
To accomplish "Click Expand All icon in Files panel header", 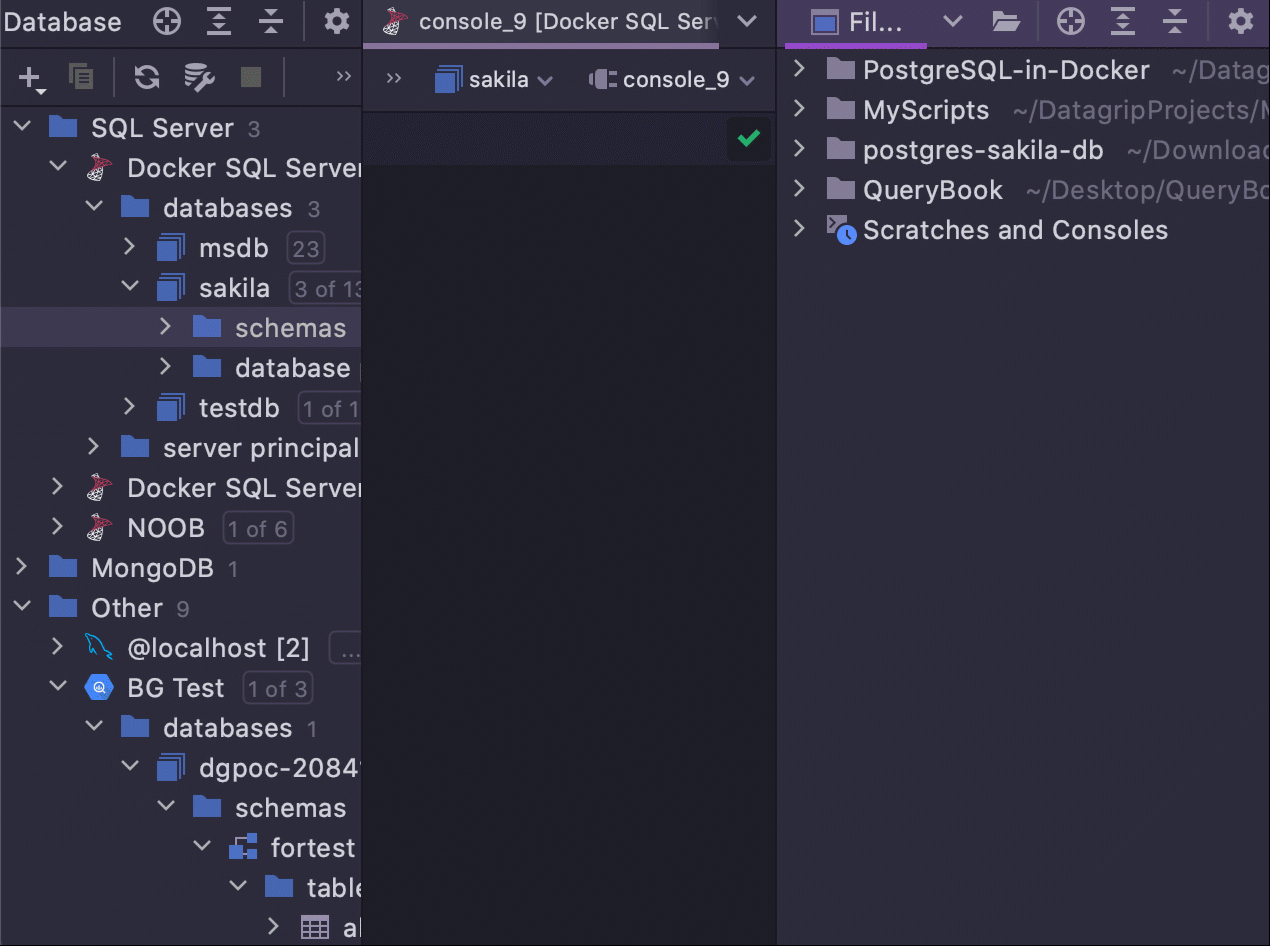I will (x=1123, y=21).
